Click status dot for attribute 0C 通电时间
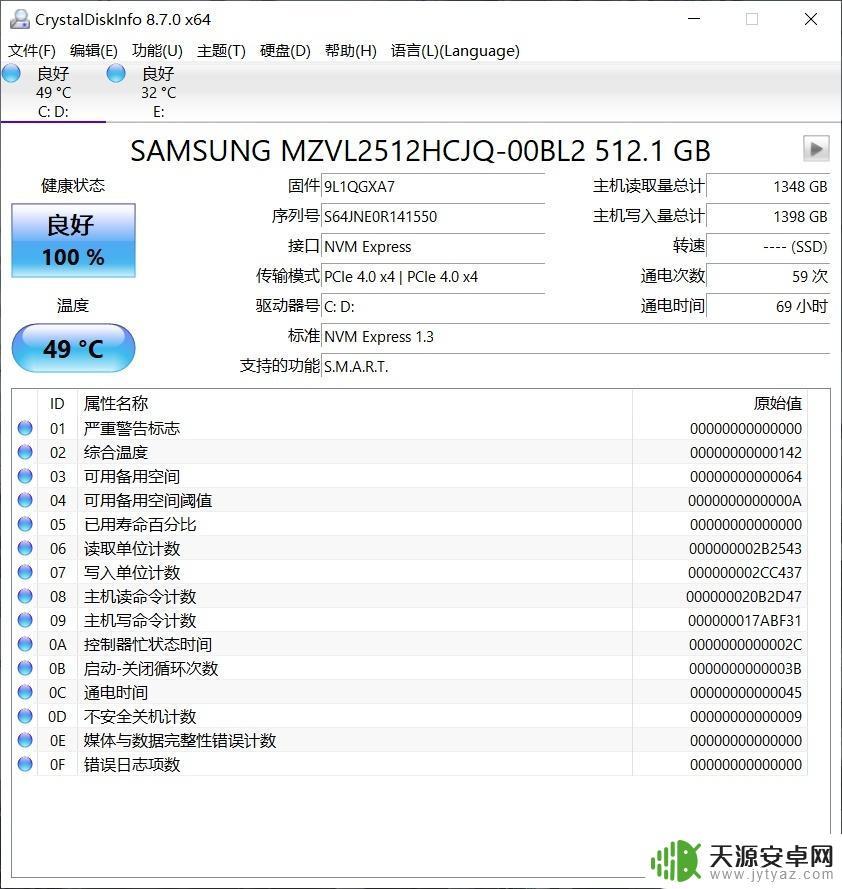Screen dimensions: 842x889 point(25,692)
